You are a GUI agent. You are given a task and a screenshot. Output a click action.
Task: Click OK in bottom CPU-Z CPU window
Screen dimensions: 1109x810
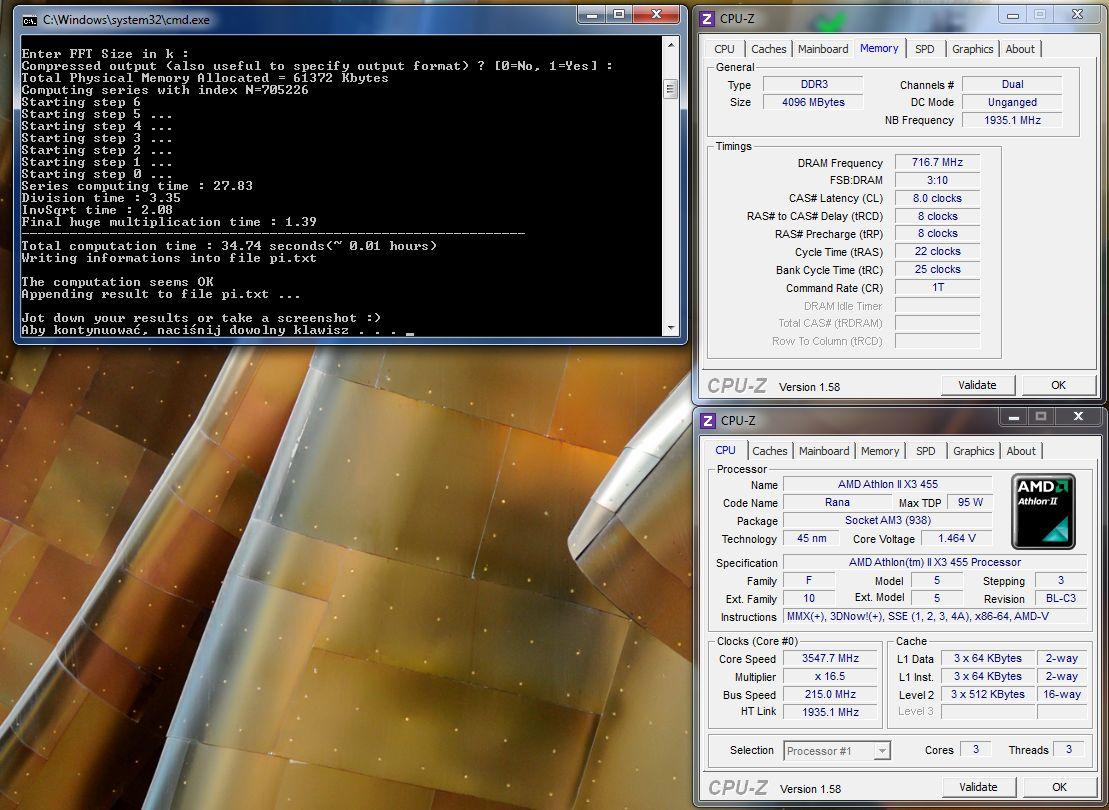pyautogui.click(x=1059, y=787)
